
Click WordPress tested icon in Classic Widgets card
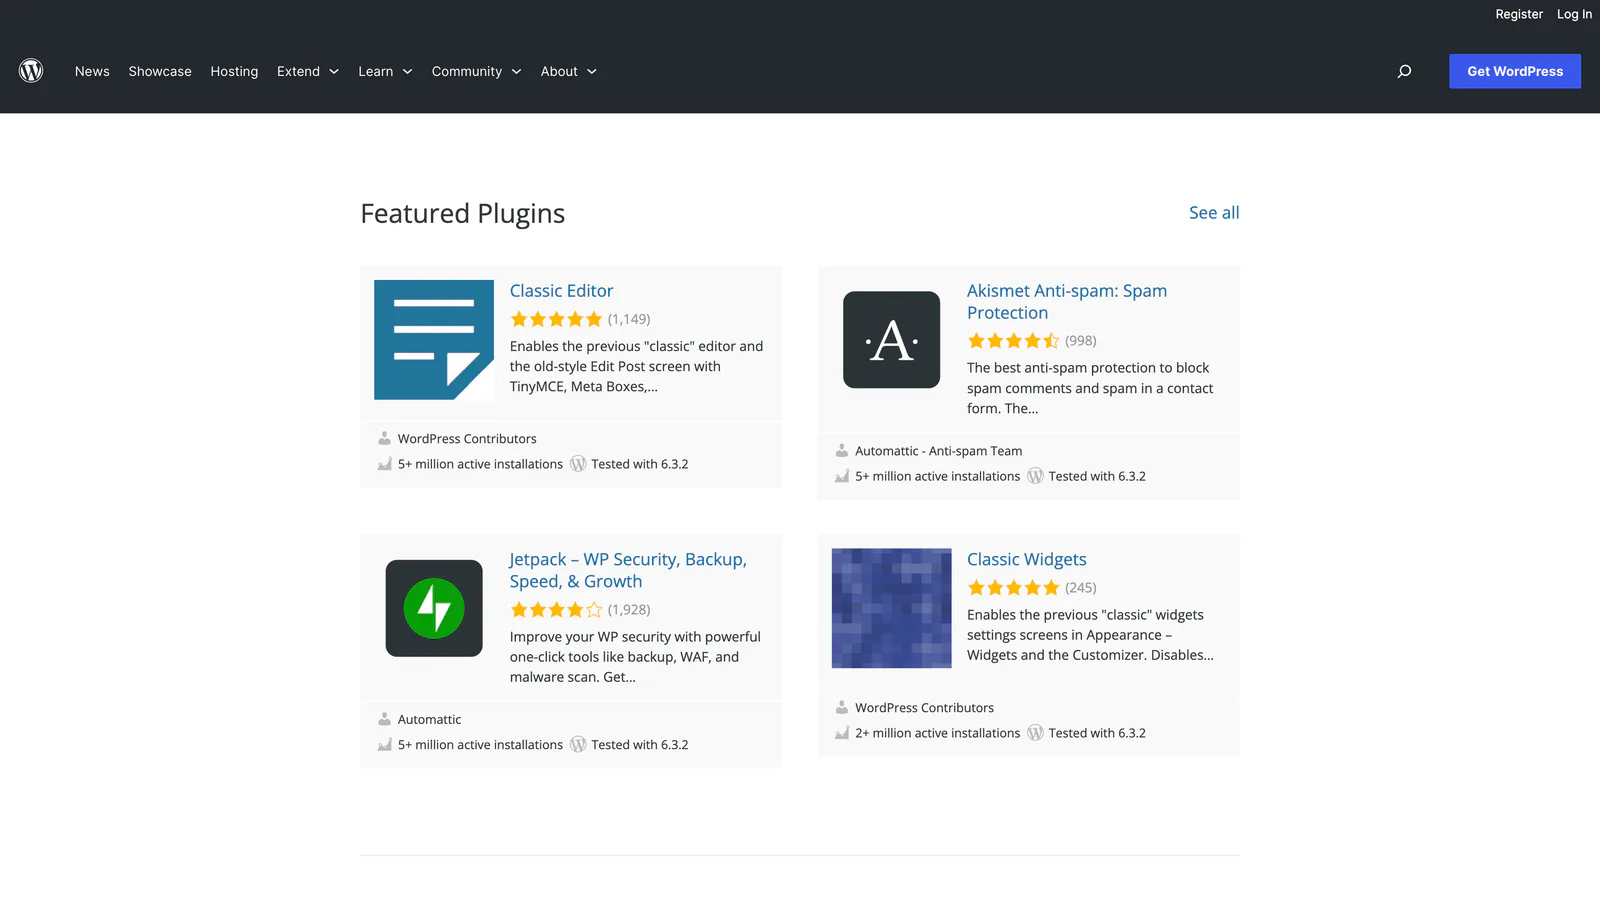click(x=1035, y=733)
